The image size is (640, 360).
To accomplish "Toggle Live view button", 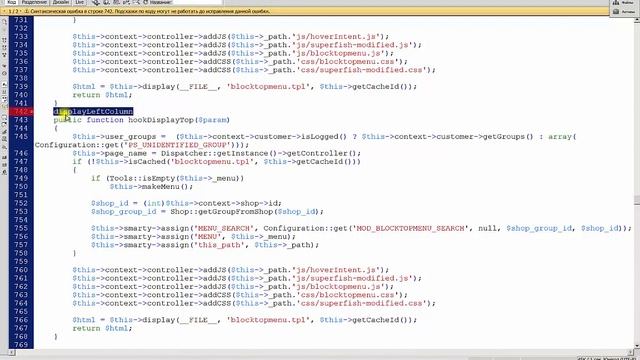I will click(80, 2).
